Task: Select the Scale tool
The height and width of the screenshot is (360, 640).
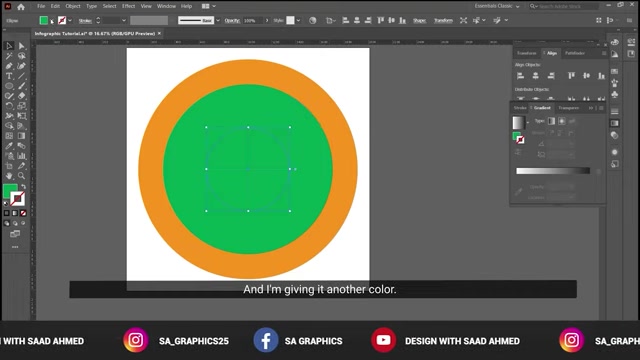Action: coord(22,106)
